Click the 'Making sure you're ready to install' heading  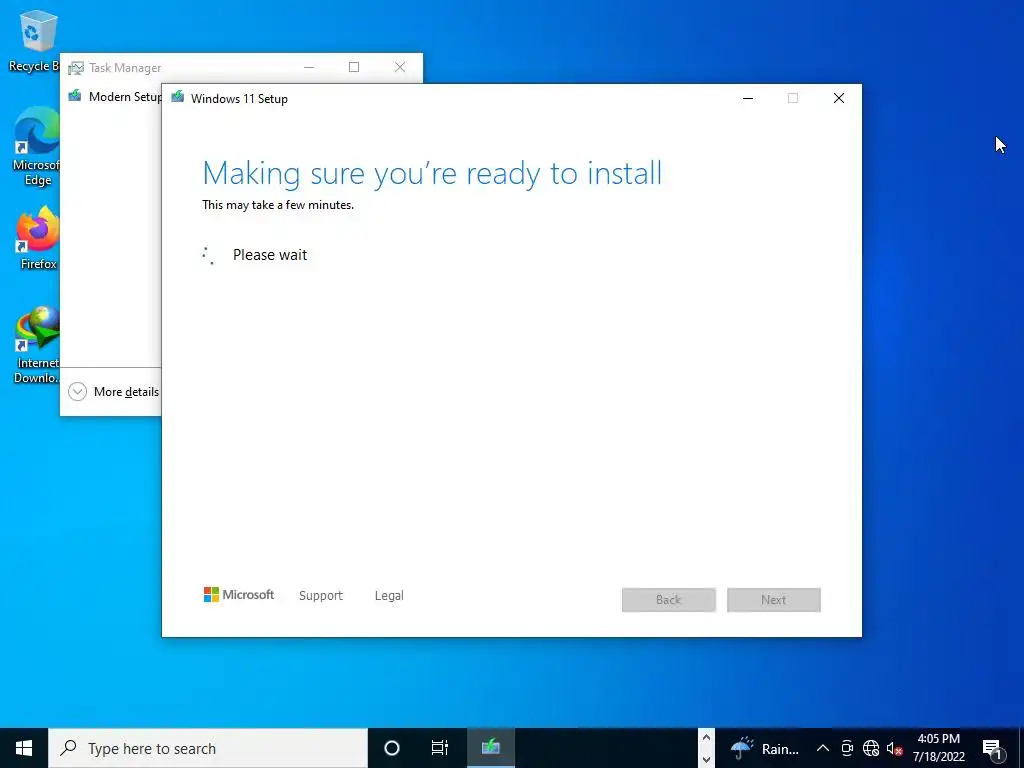[x=432, y=174]
